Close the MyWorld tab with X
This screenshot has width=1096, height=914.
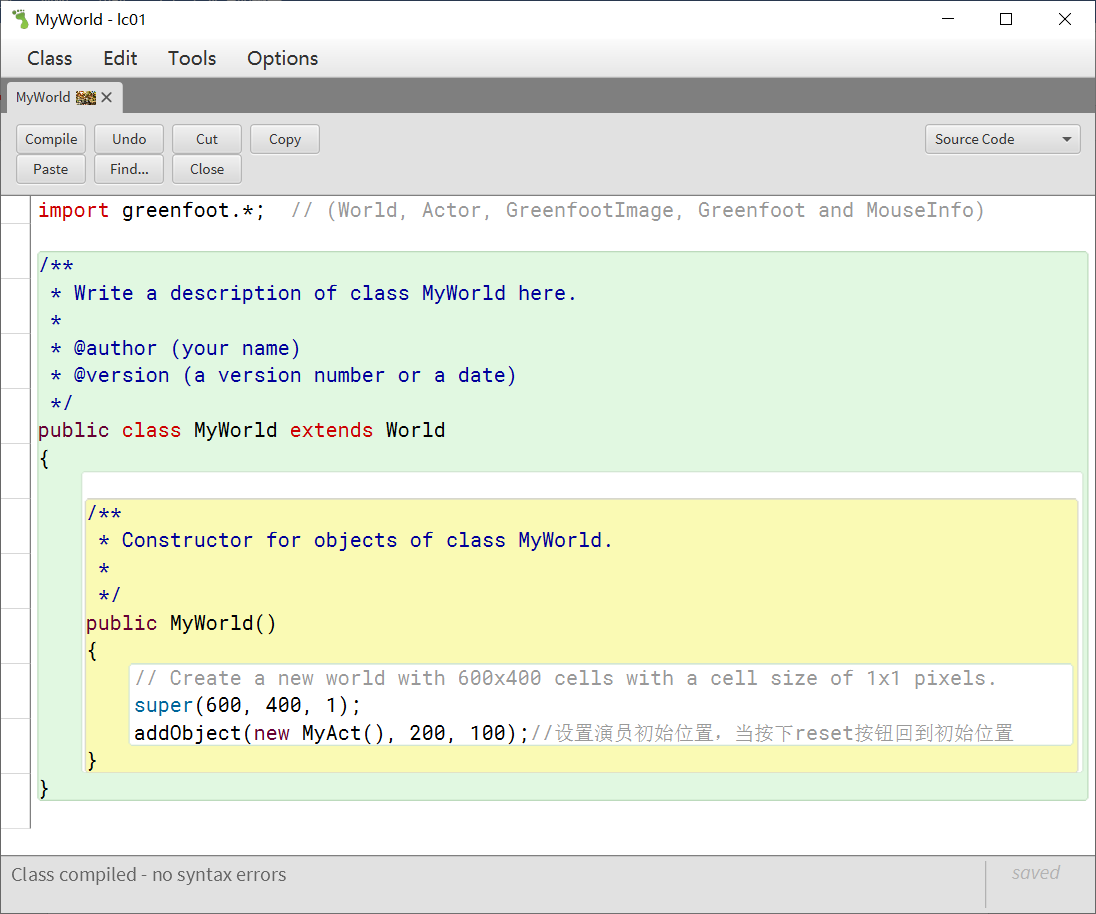[x=107, y=97]
